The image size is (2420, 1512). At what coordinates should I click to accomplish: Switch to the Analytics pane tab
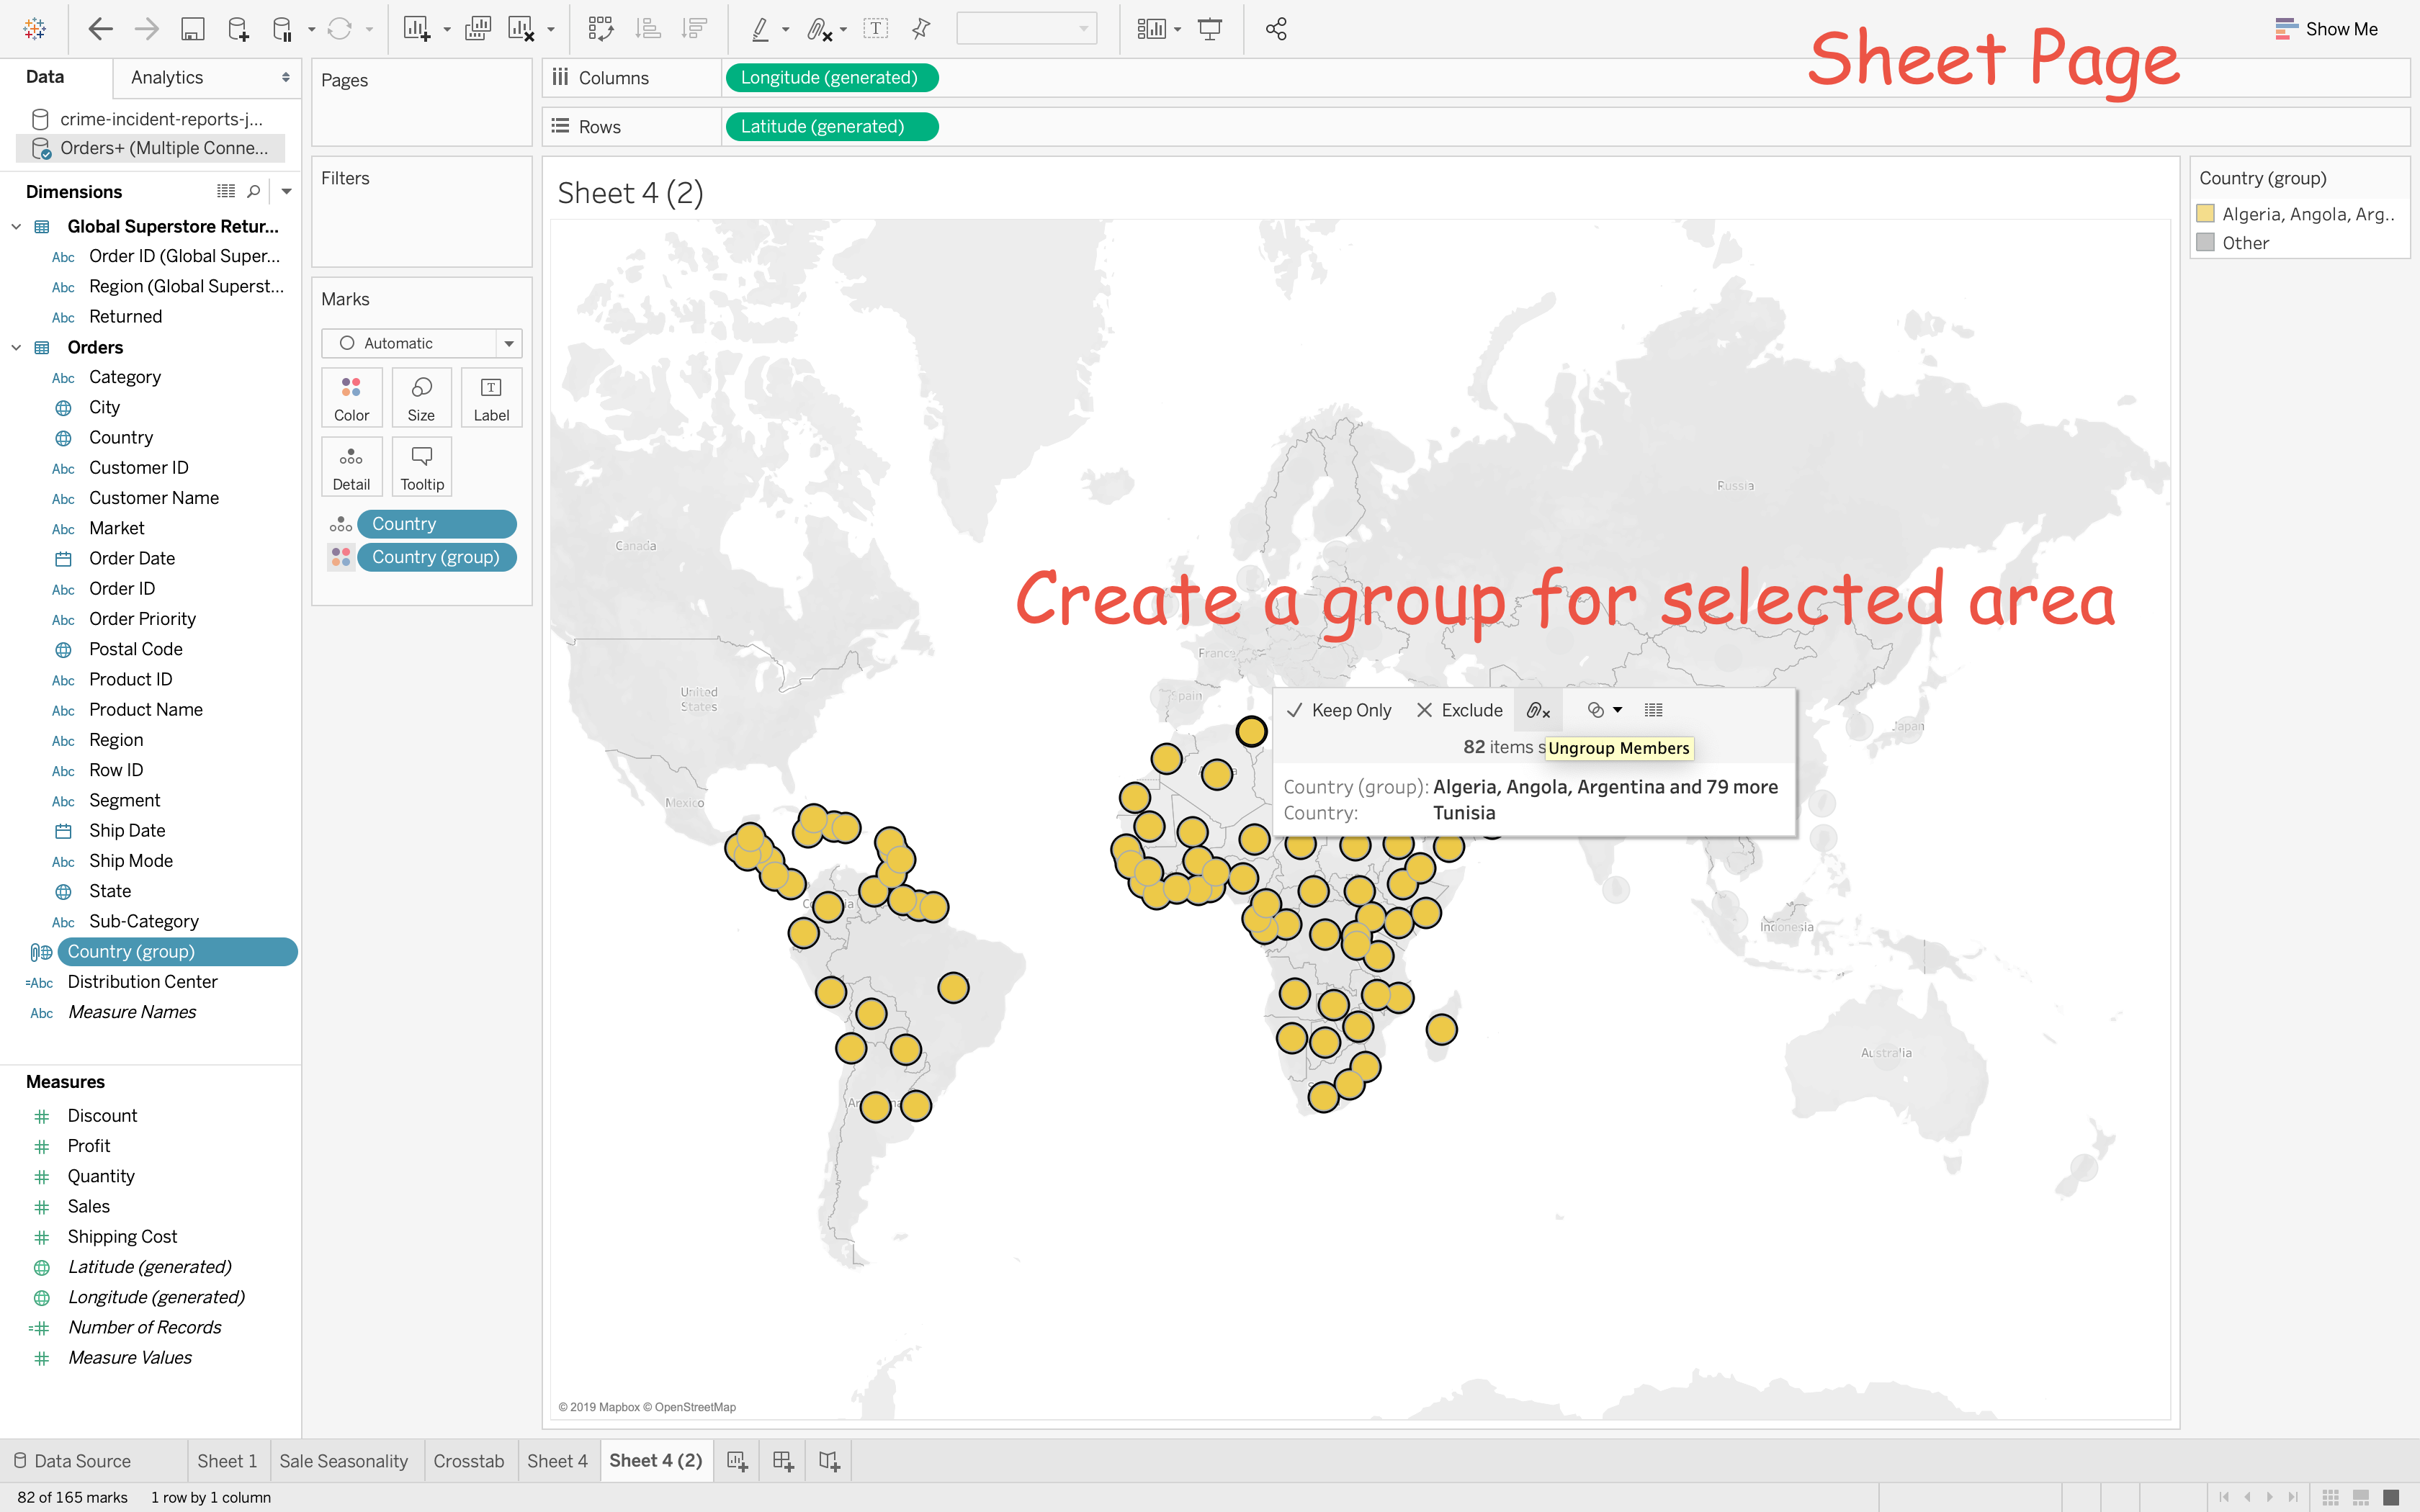point(167,77)
